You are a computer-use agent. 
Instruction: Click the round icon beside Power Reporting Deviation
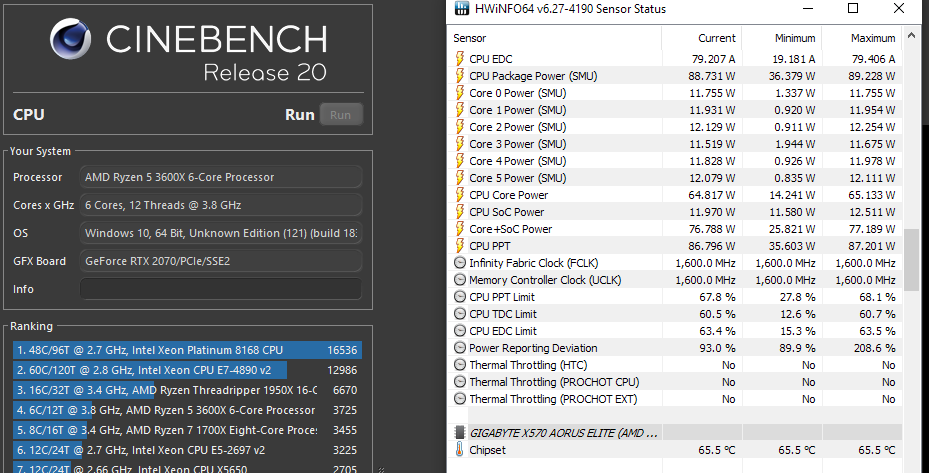[460, 348]
